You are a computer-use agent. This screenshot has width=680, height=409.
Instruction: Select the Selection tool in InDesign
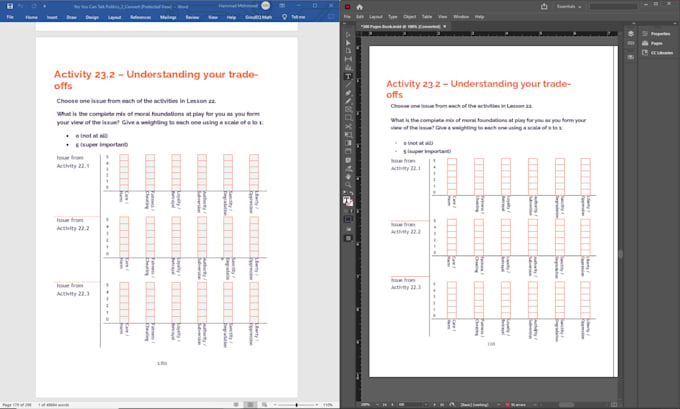coord(348,34)
